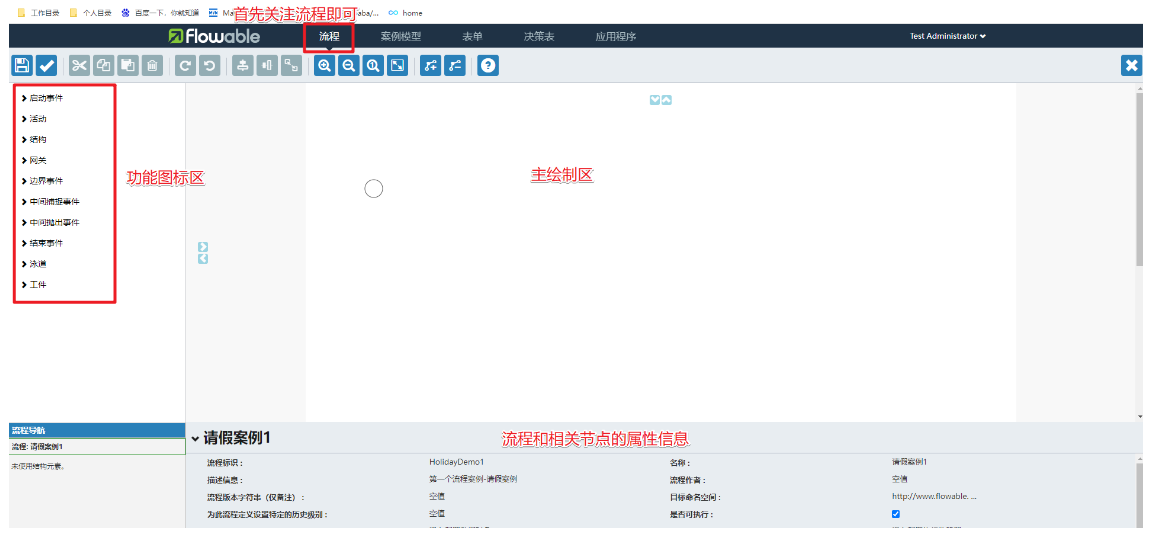The image size is (1151, 538).
Task: Select 流程: 请假案例1 in process navigator
Action: click(97, 446)
